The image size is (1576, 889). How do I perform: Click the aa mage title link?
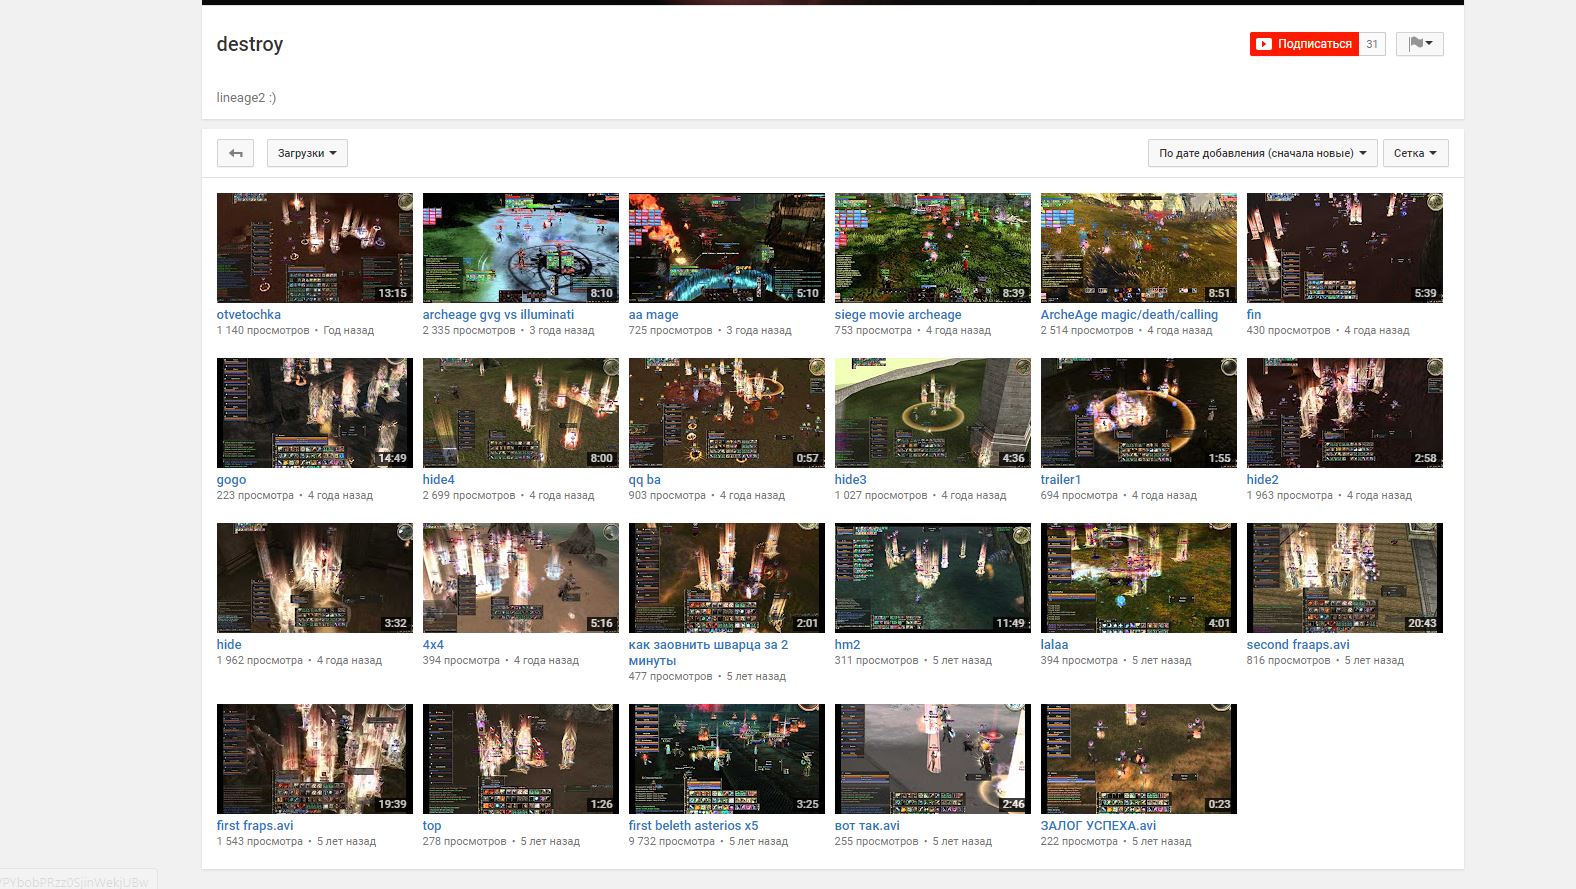(654, 314)
